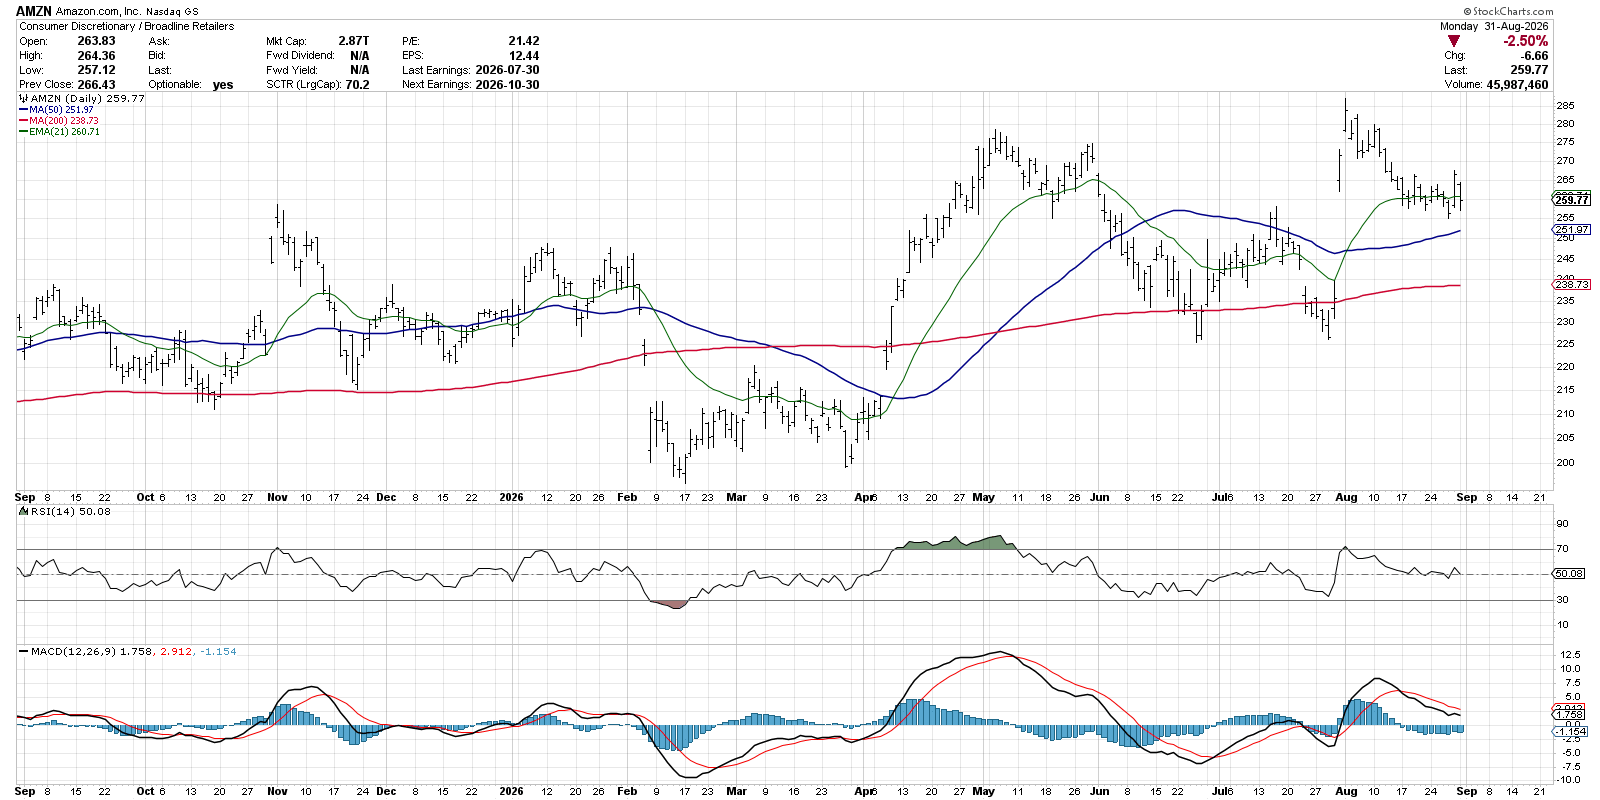Click the Mkt Cap value 2.87T
Image resolution: width=1600 pixels, height=800 pixels.
click(353, 41)
